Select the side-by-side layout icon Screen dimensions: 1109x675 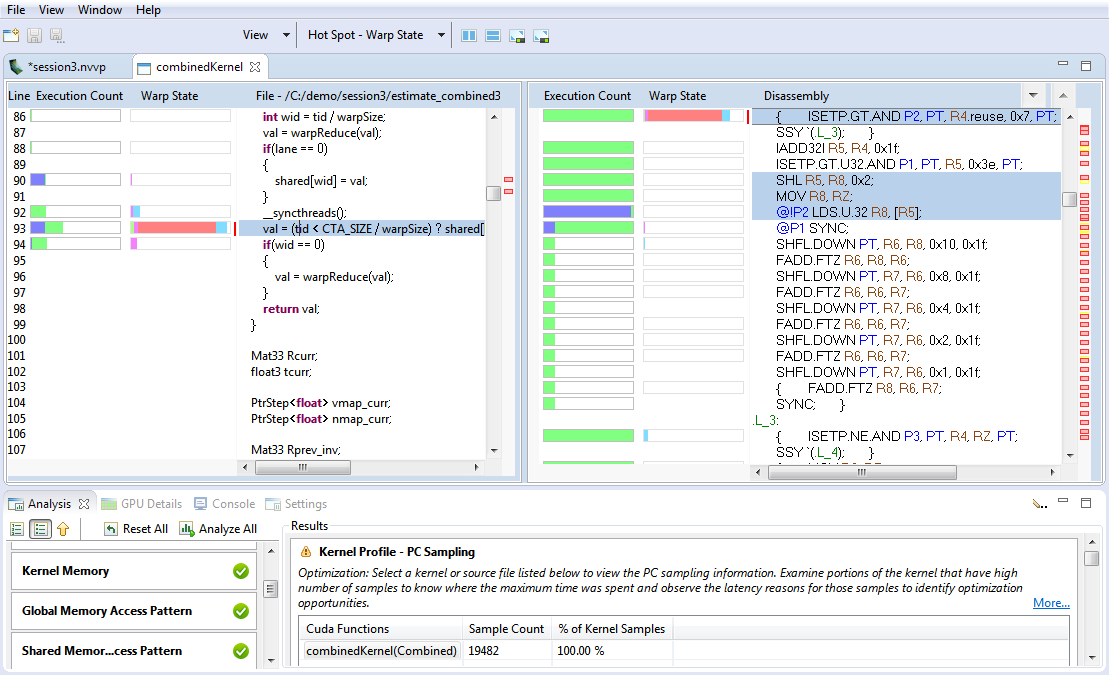[468, 34]
